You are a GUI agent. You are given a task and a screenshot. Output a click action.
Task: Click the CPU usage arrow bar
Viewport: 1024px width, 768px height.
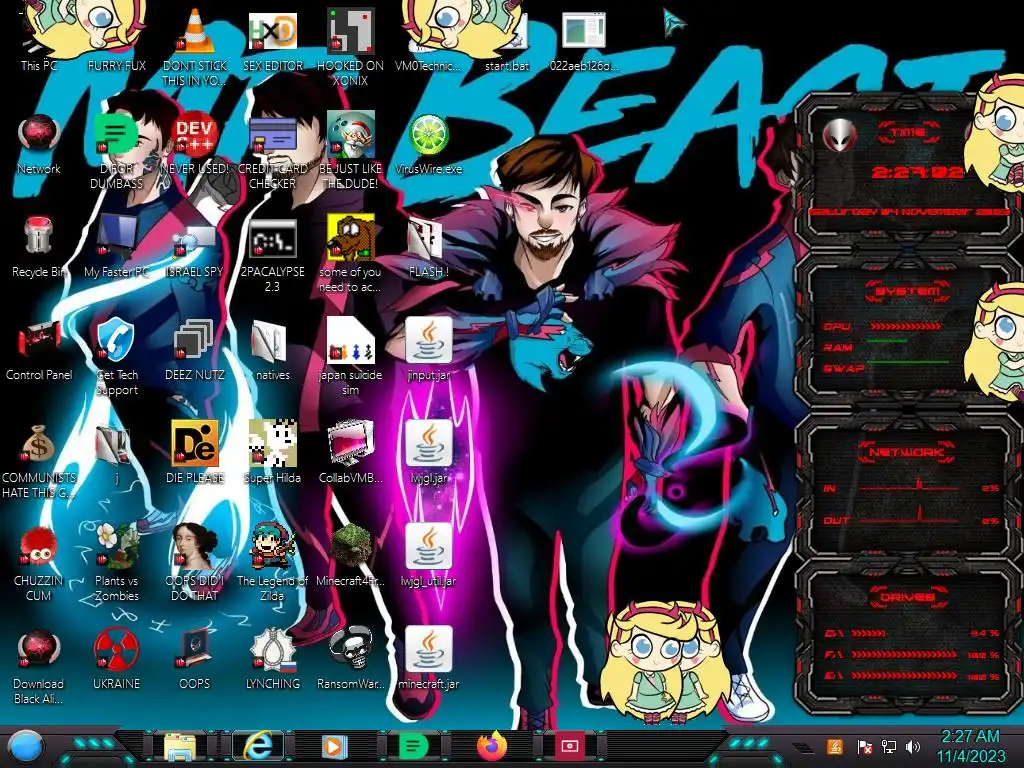tap(905, 326)
